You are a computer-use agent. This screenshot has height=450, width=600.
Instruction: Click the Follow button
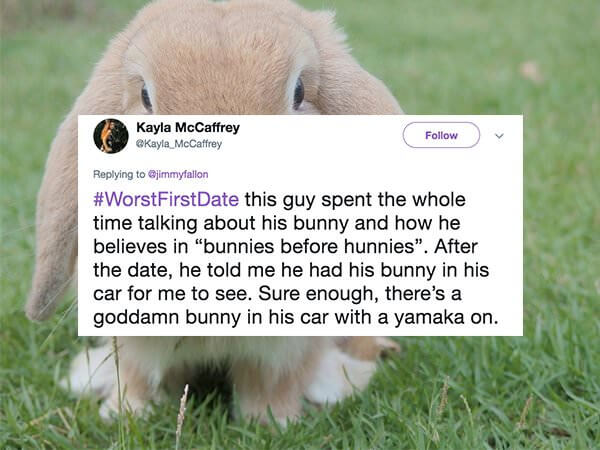tap(441, 135)
